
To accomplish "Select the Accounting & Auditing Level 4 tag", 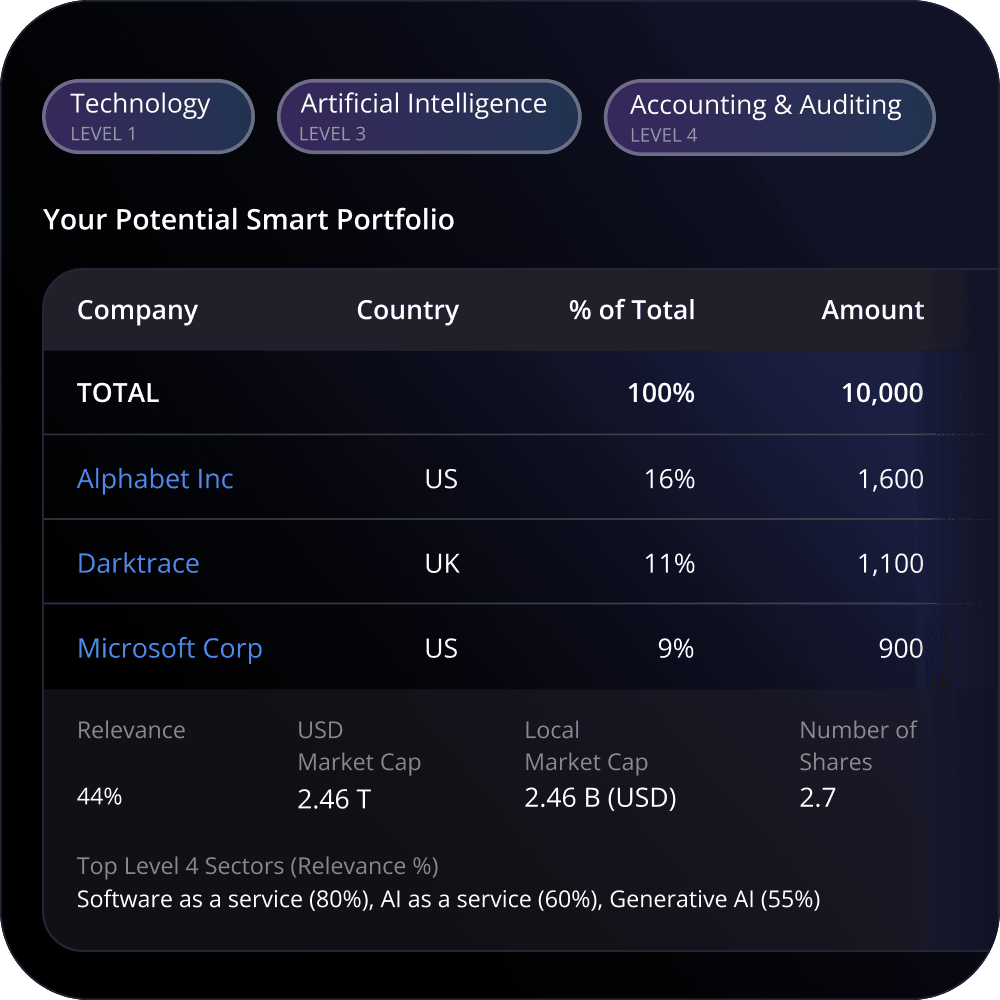I will click(768, 116).
